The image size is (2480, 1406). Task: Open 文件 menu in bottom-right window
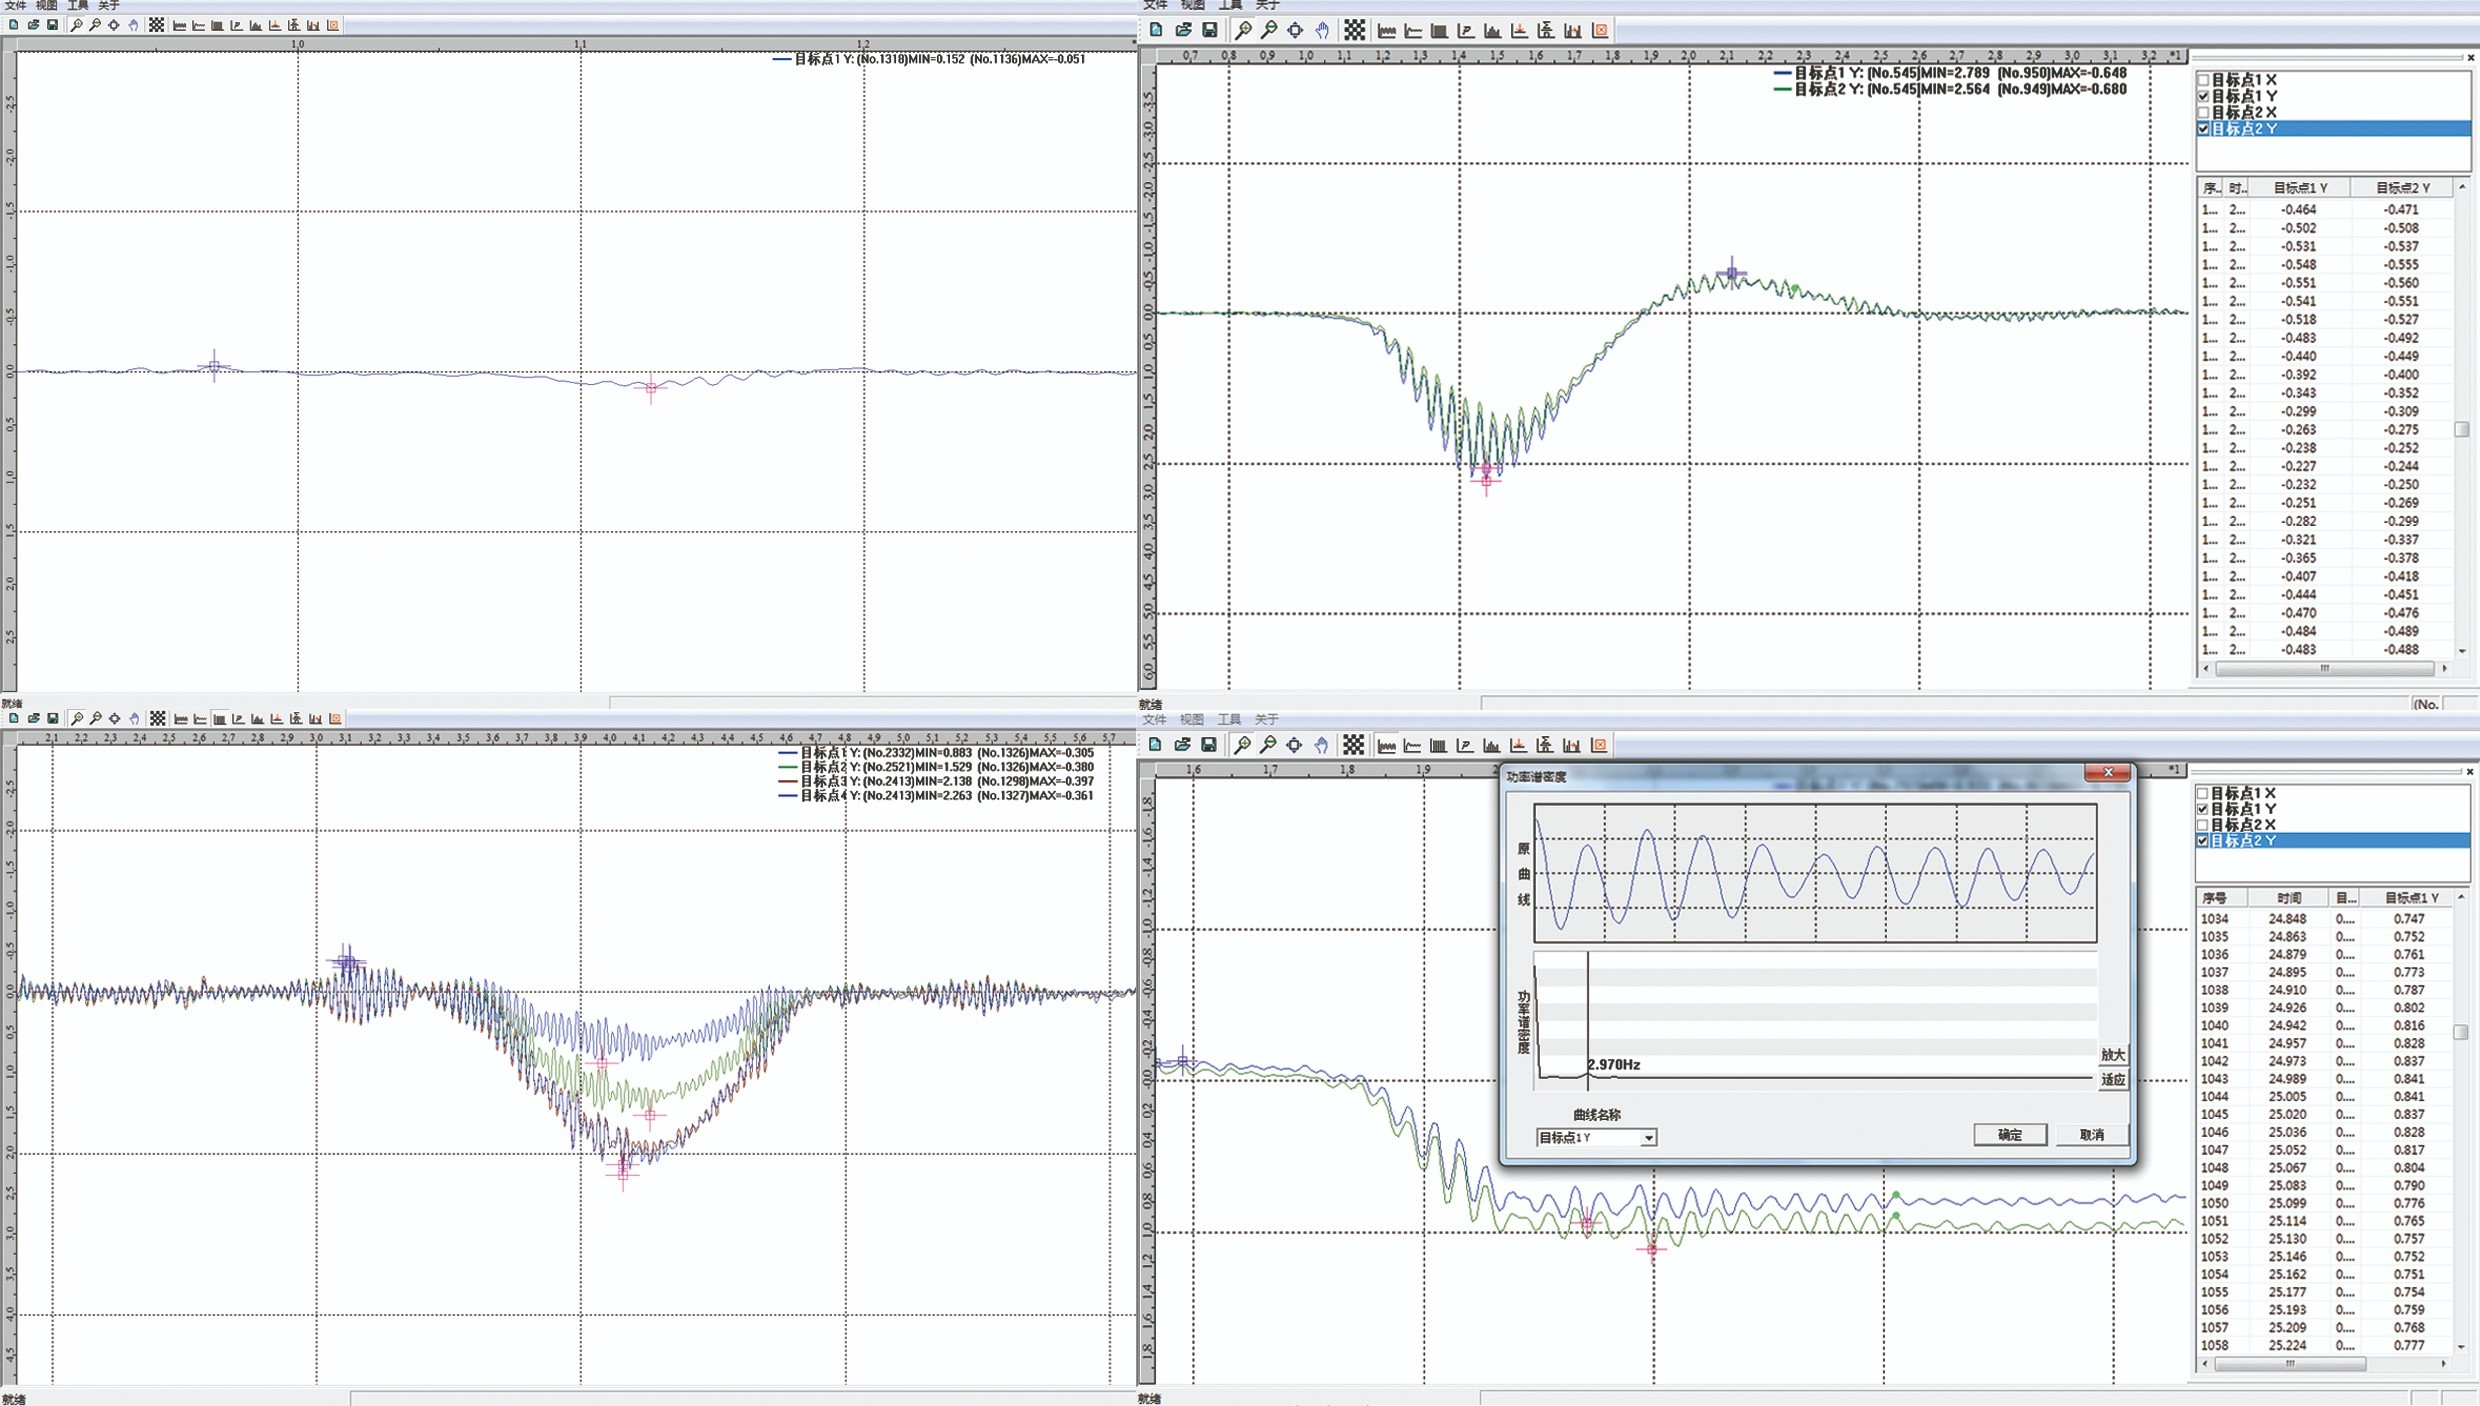click(x=1155, y=719)
